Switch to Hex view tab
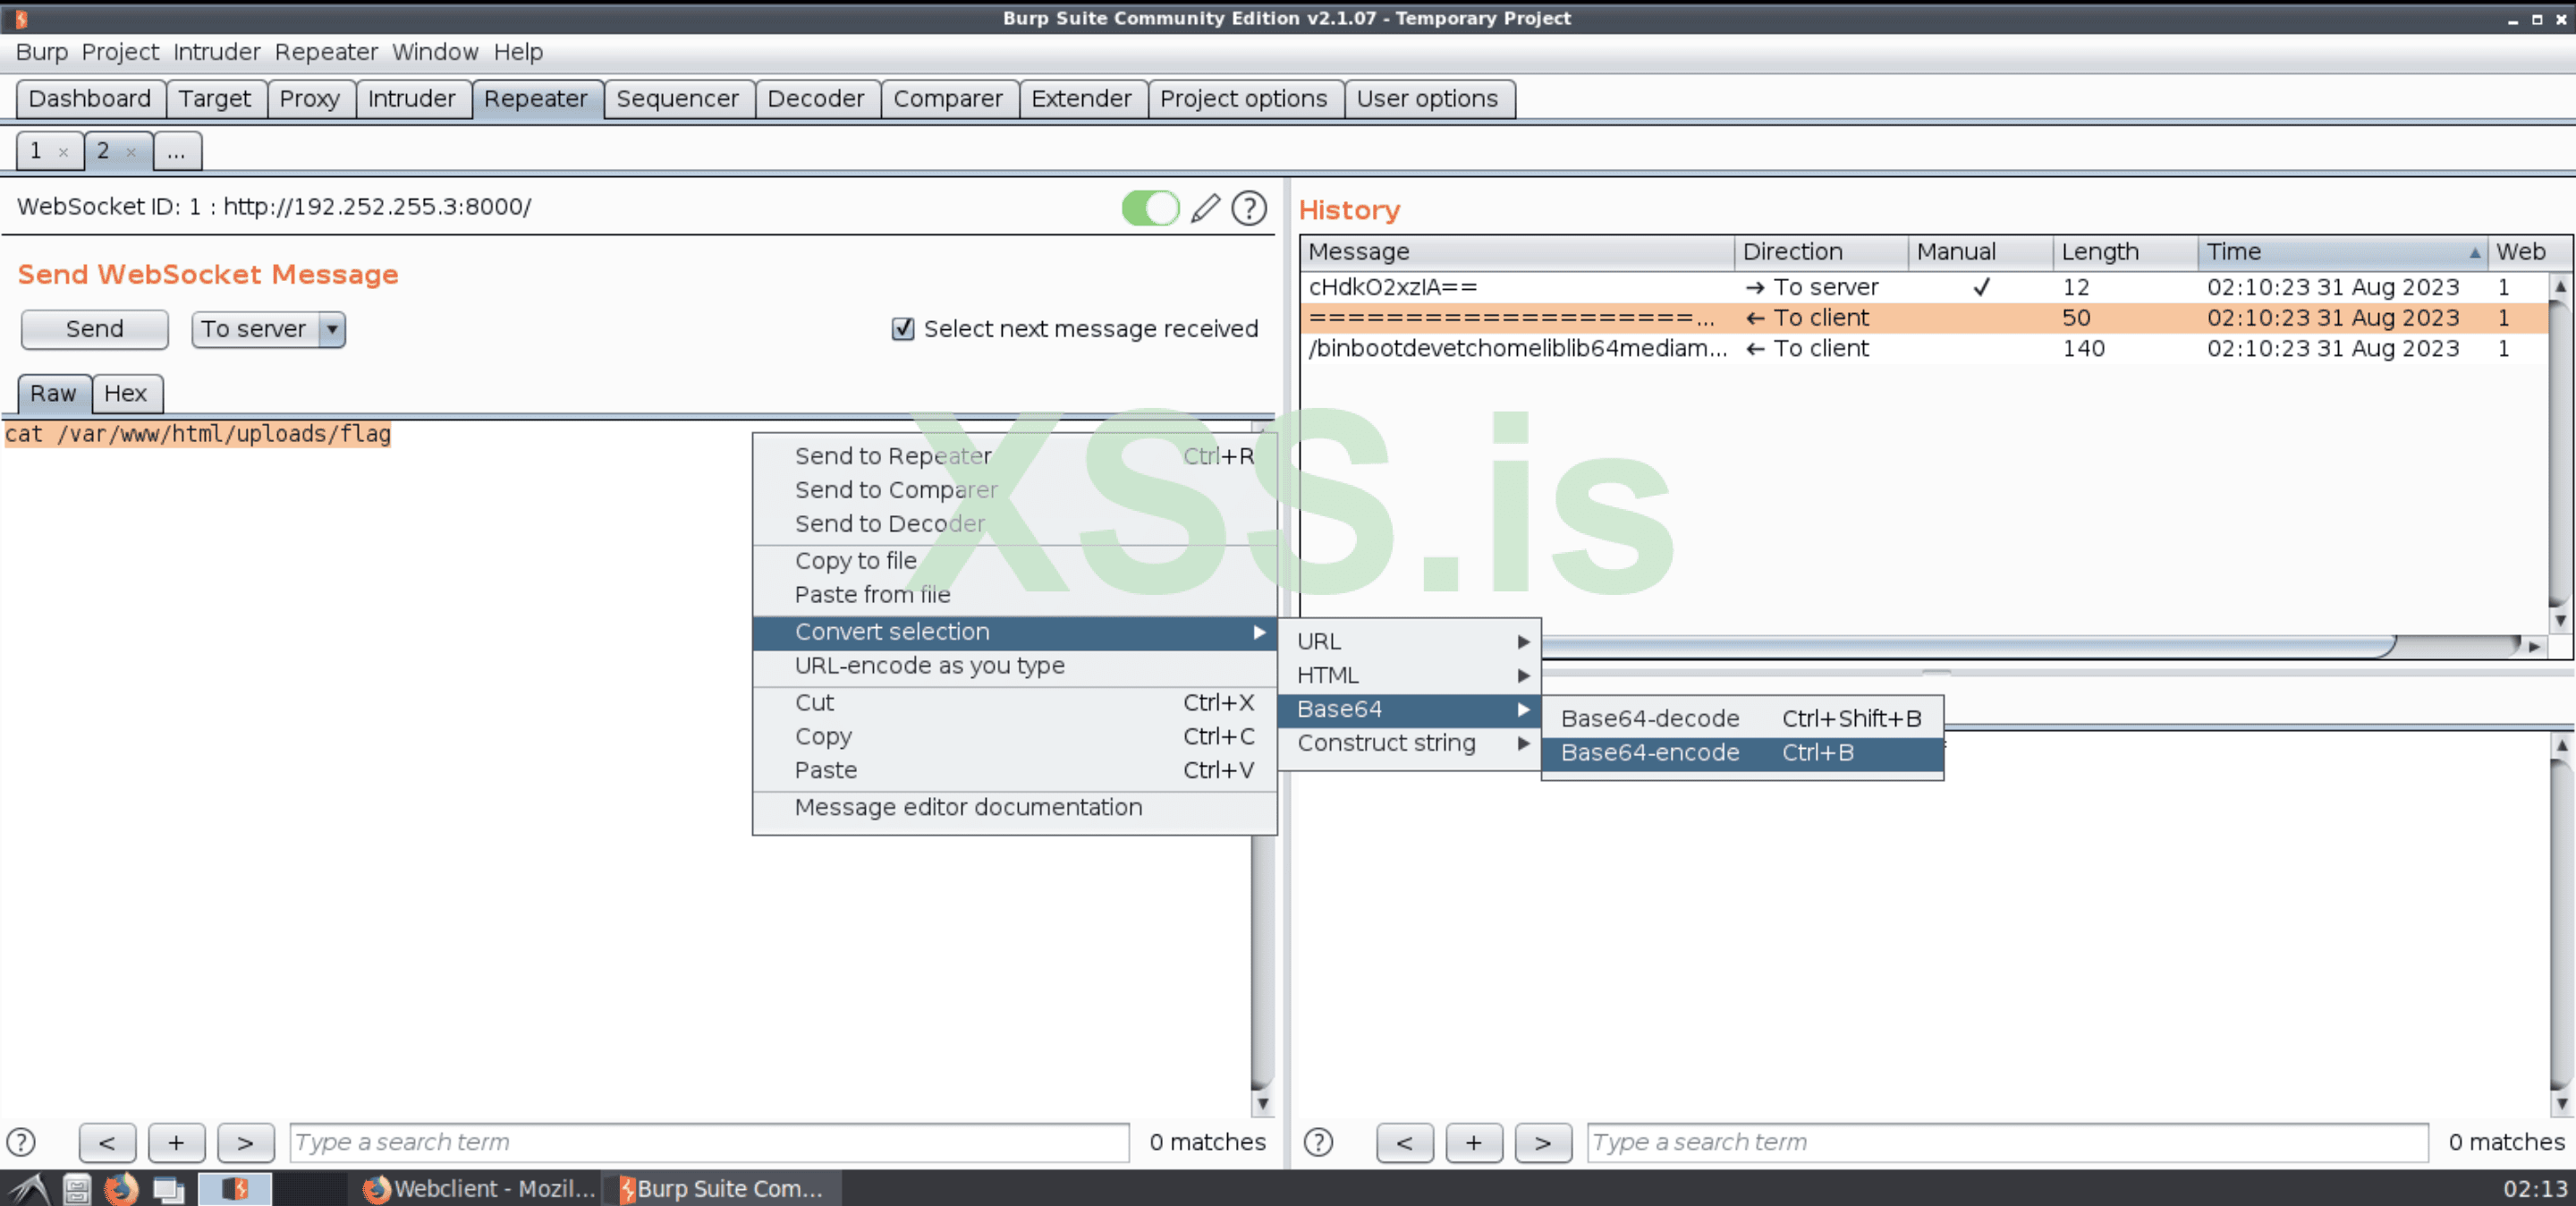 125,393
